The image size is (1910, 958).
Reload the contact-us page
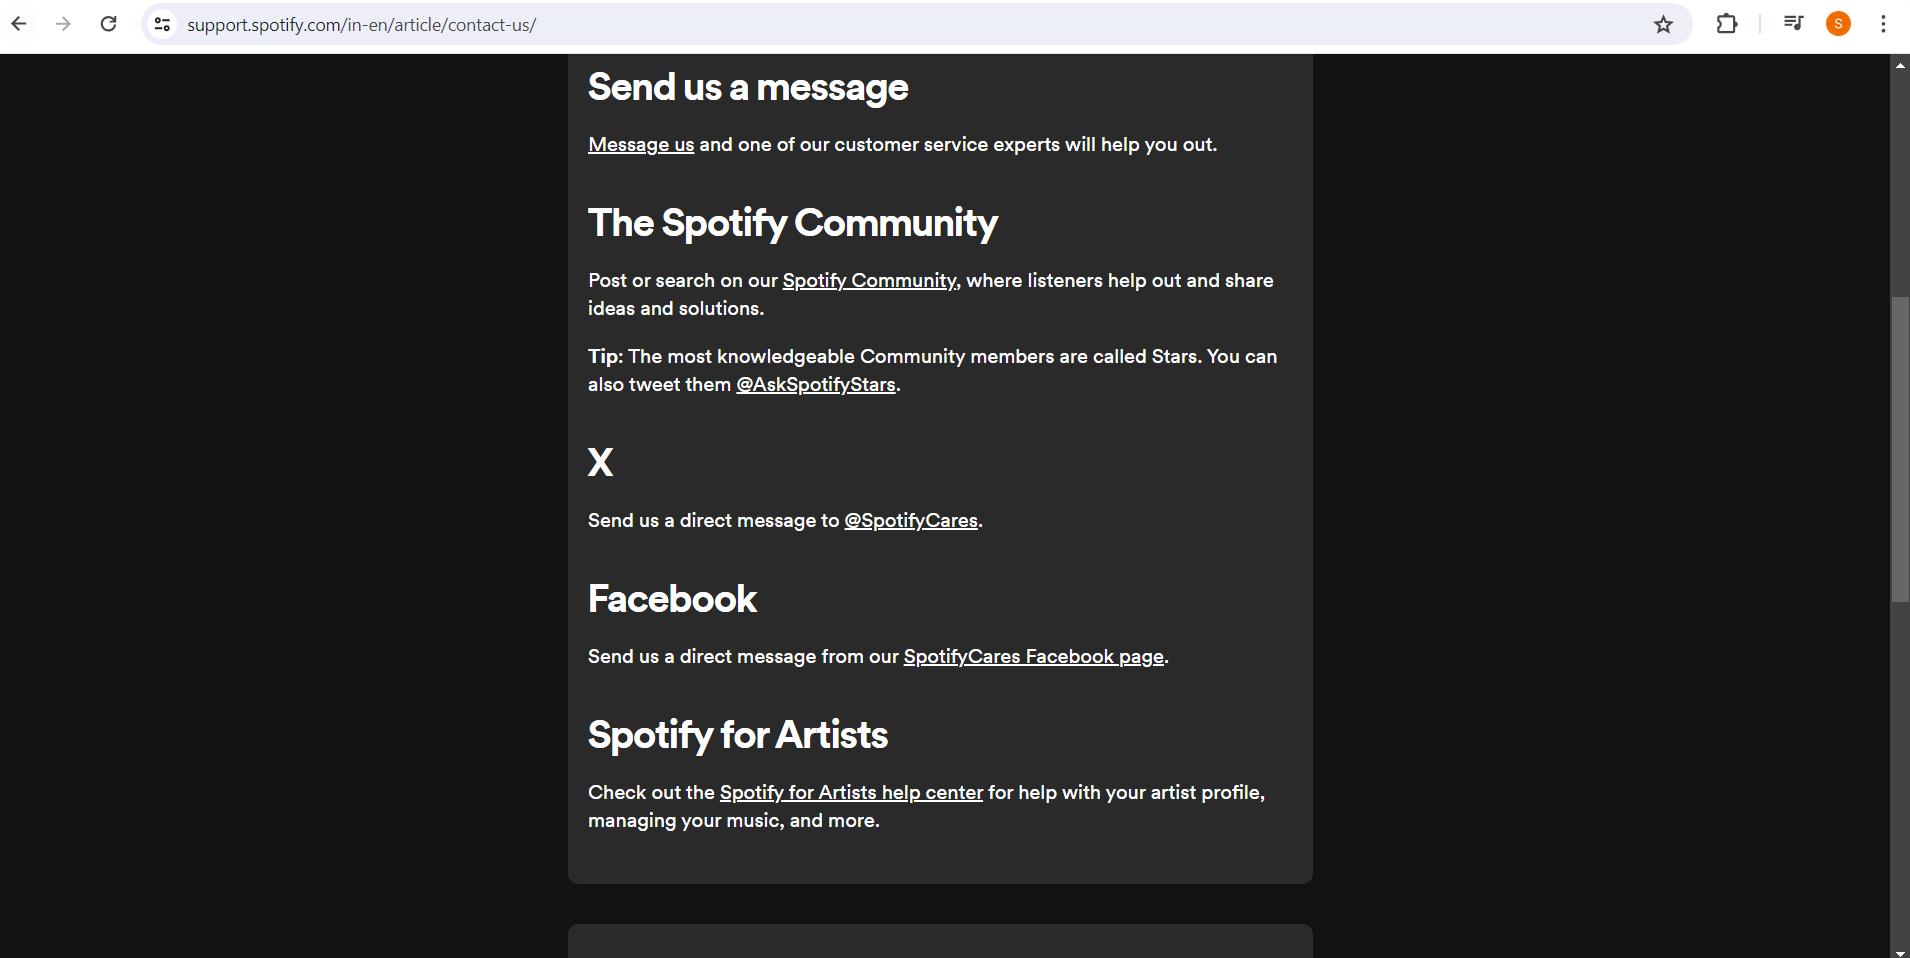pyautogui.click(x=109, y=24)
